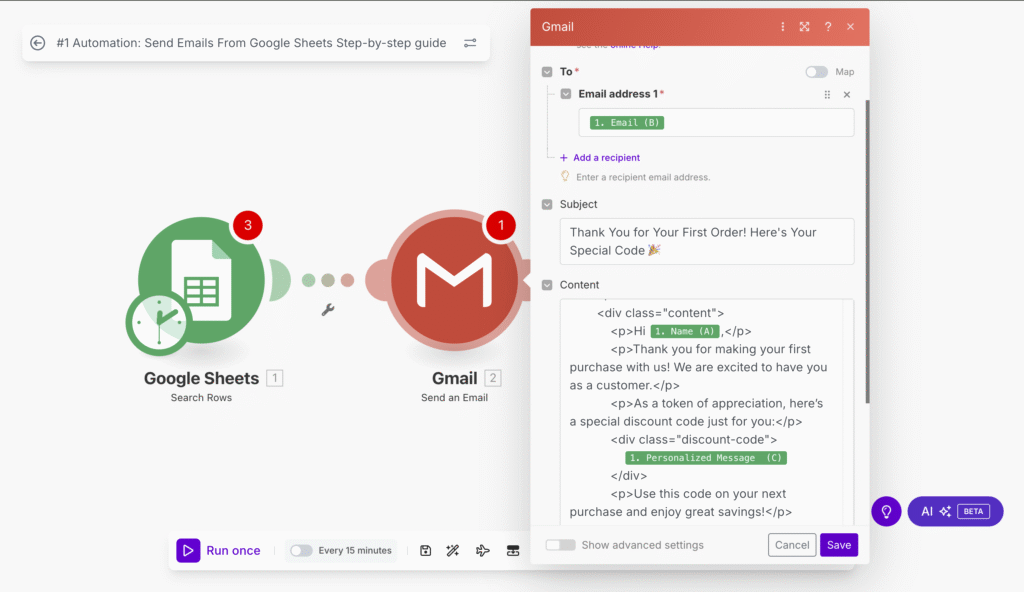Select the '1. Name (A)' mapped pill

coord(685,331)
